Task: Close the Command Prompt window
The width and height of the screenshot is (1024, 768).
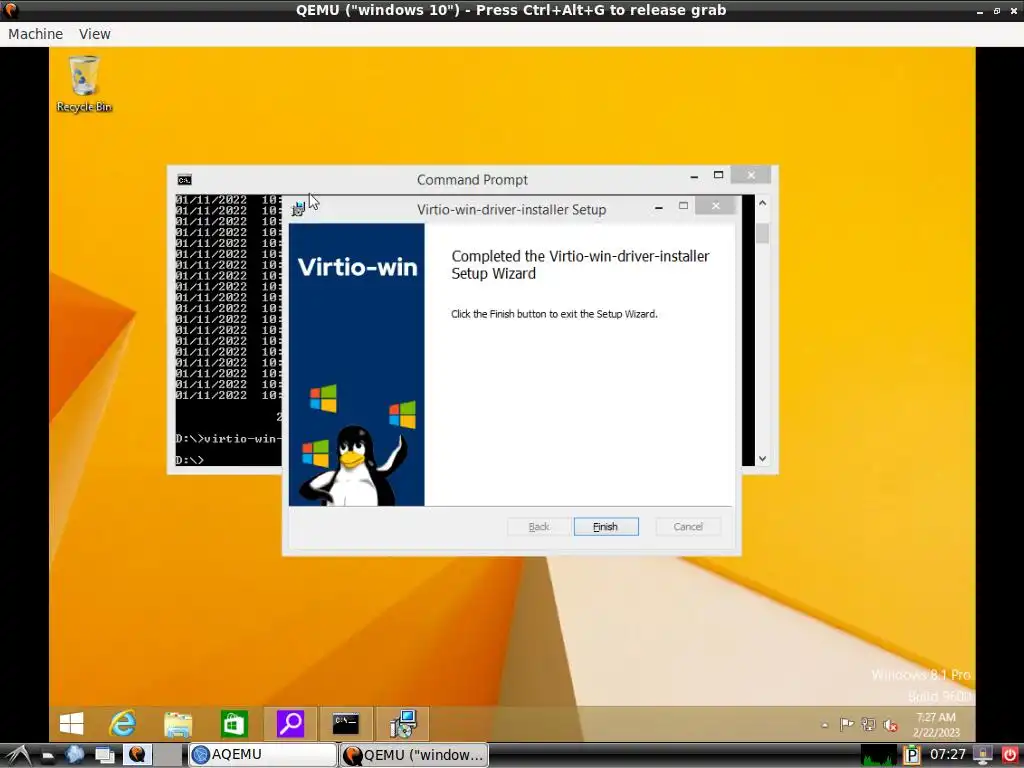Action: [x=751, y=175]
